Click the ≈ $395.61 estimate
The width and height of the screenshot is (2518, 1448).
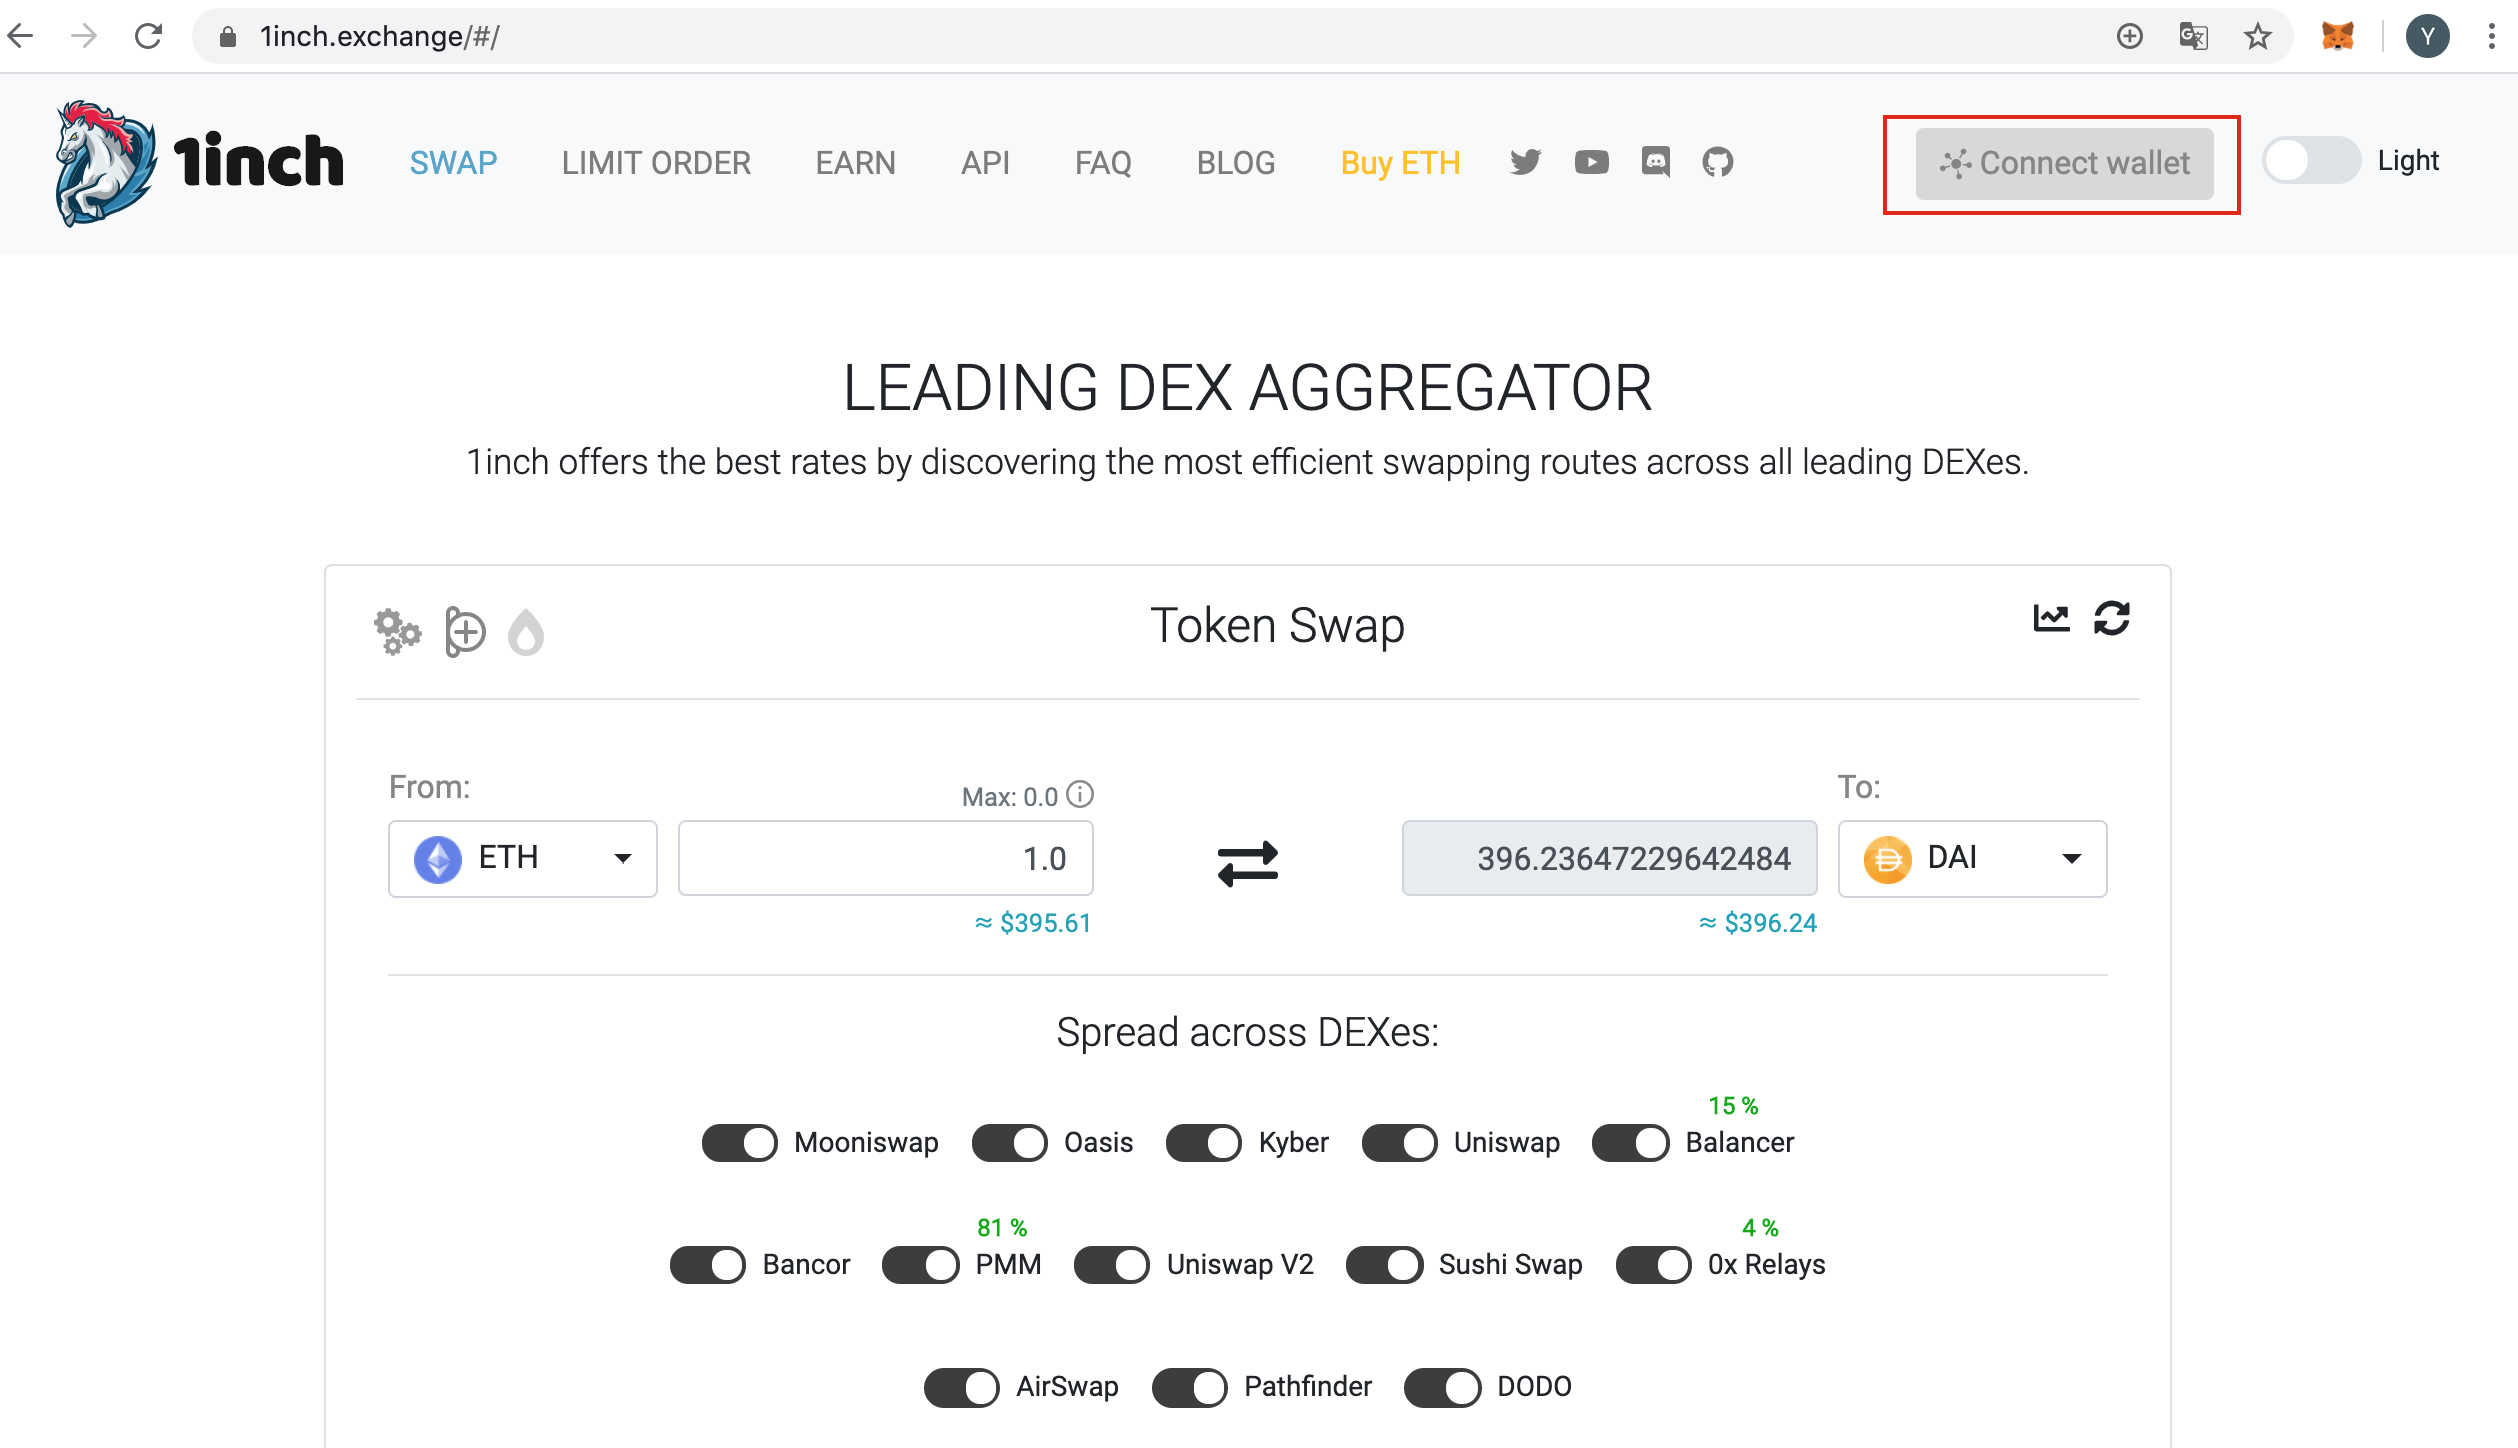coord(1033,923)
